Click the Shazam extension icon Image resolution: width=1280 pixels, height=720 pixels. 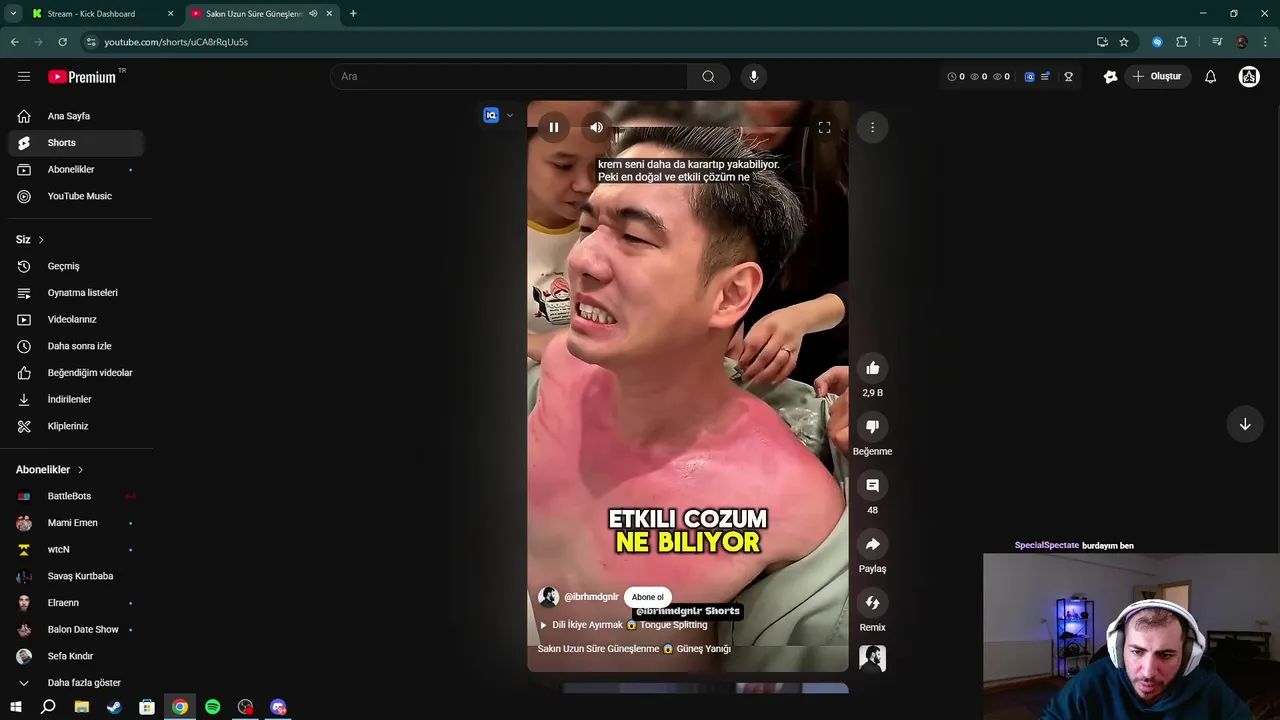pos(1157,42)
